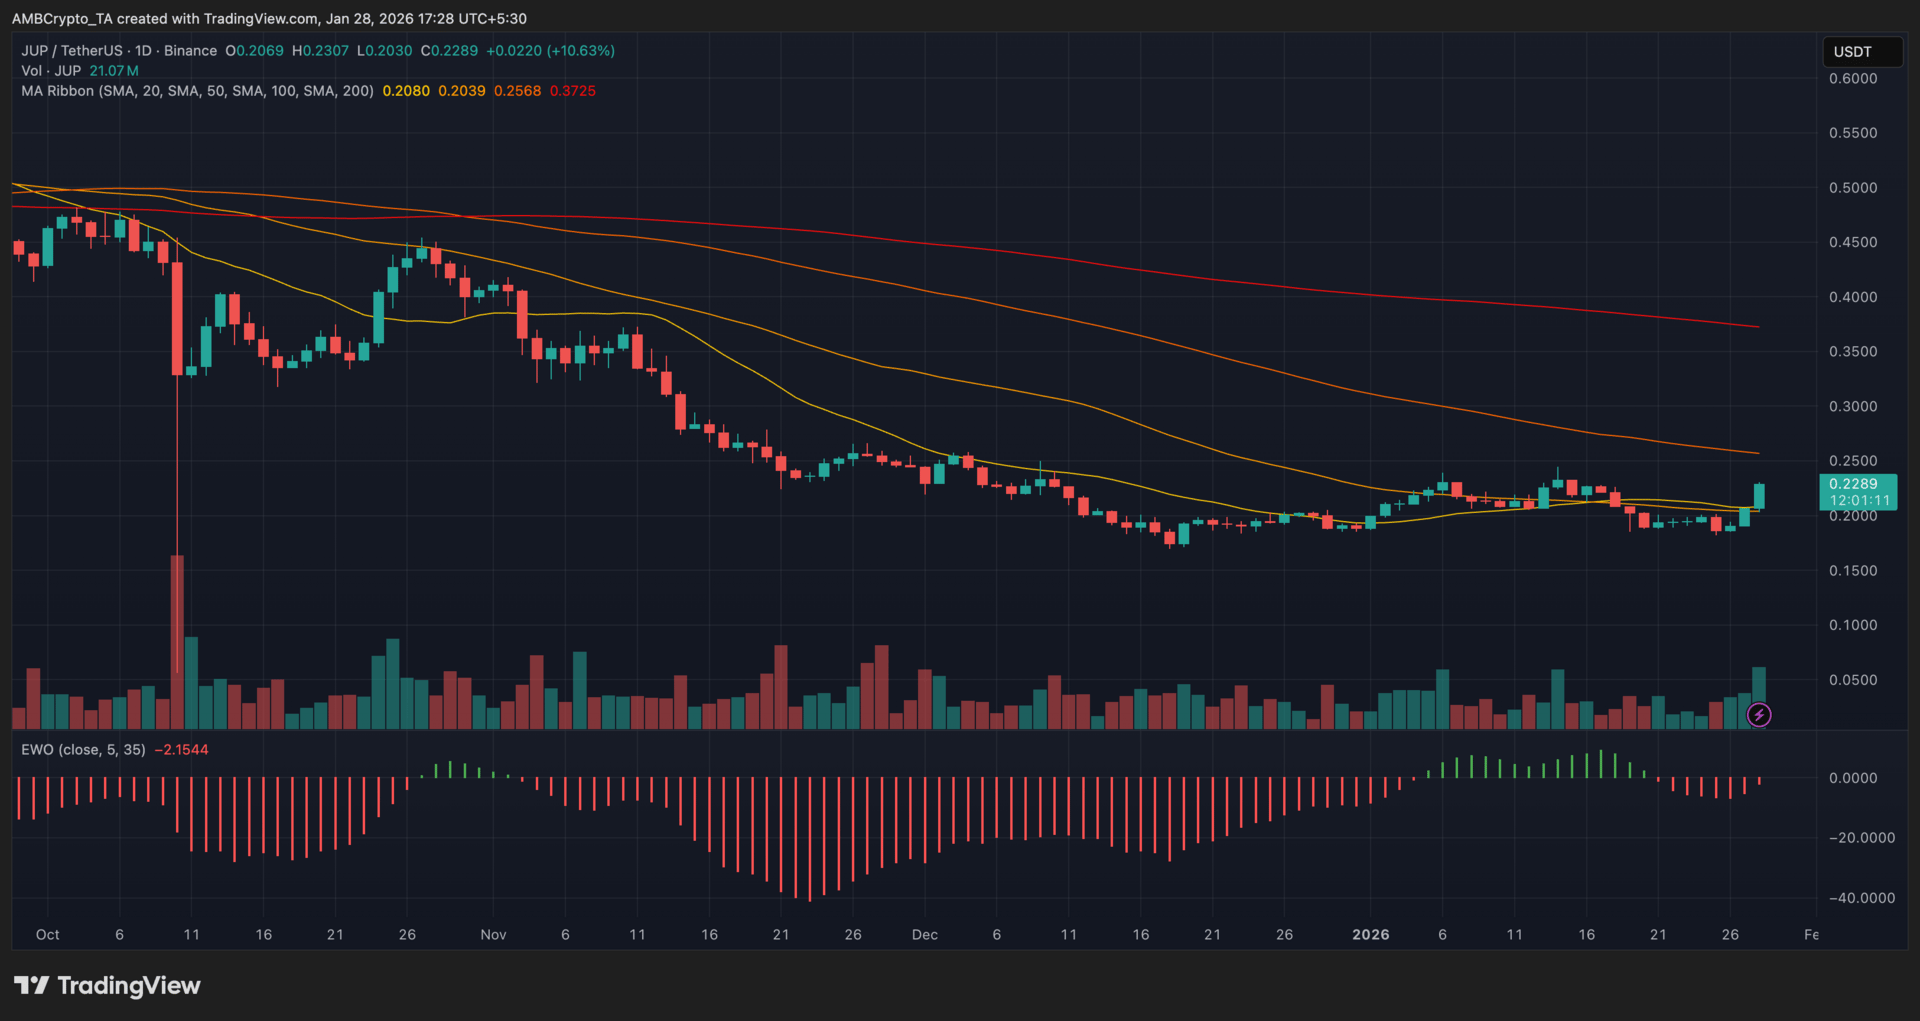Click the SMA 20 value 0.2080

[406, 91]
